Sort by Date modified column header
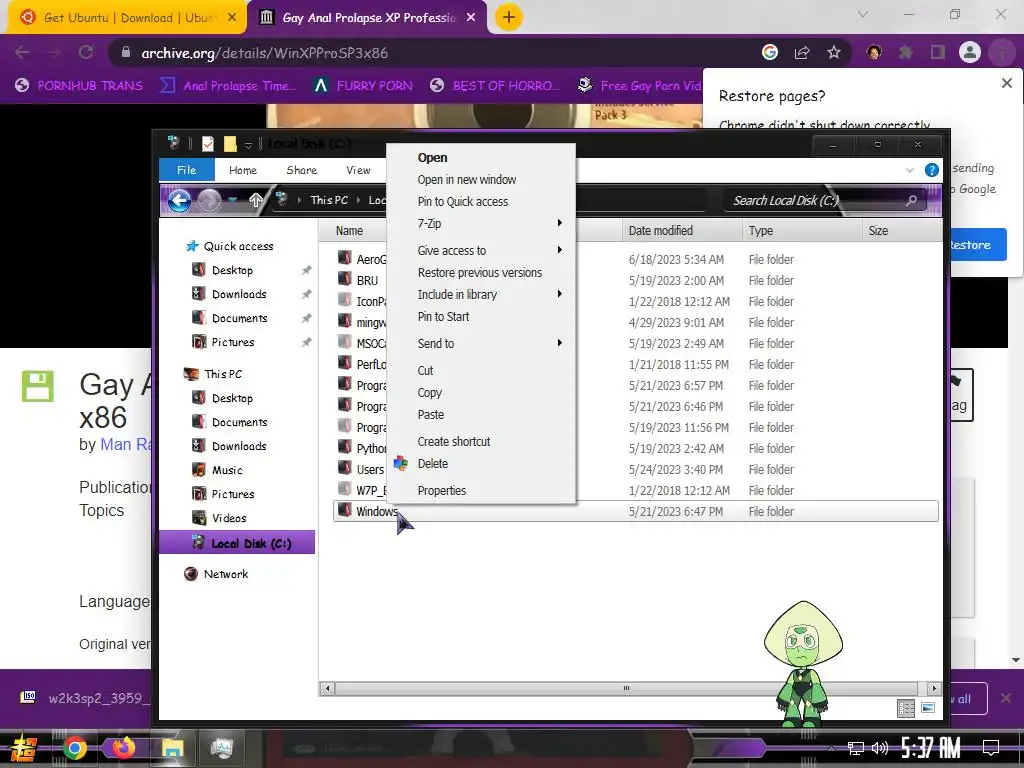Viewport: 1024px width, 768px height. click(x=680, y=231)
